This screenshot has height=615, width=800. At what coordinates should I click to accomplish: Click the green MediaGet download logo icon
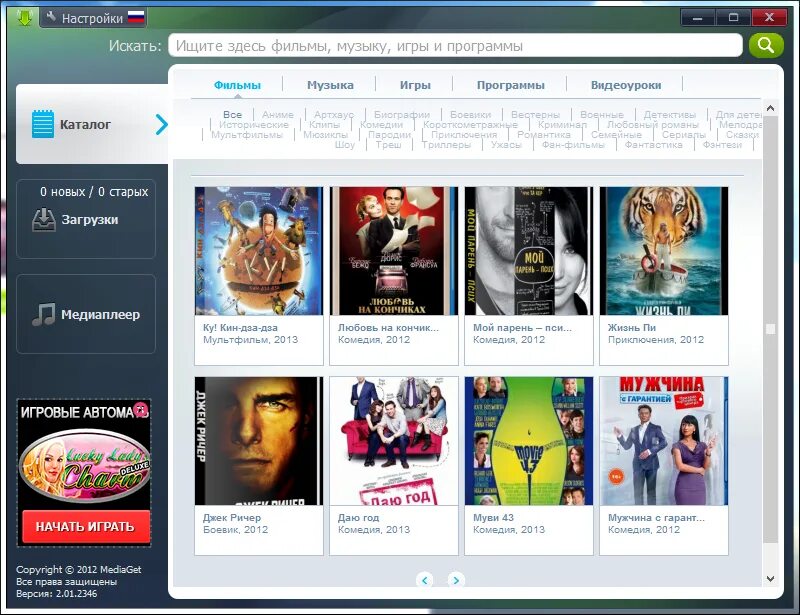[24, 18]
